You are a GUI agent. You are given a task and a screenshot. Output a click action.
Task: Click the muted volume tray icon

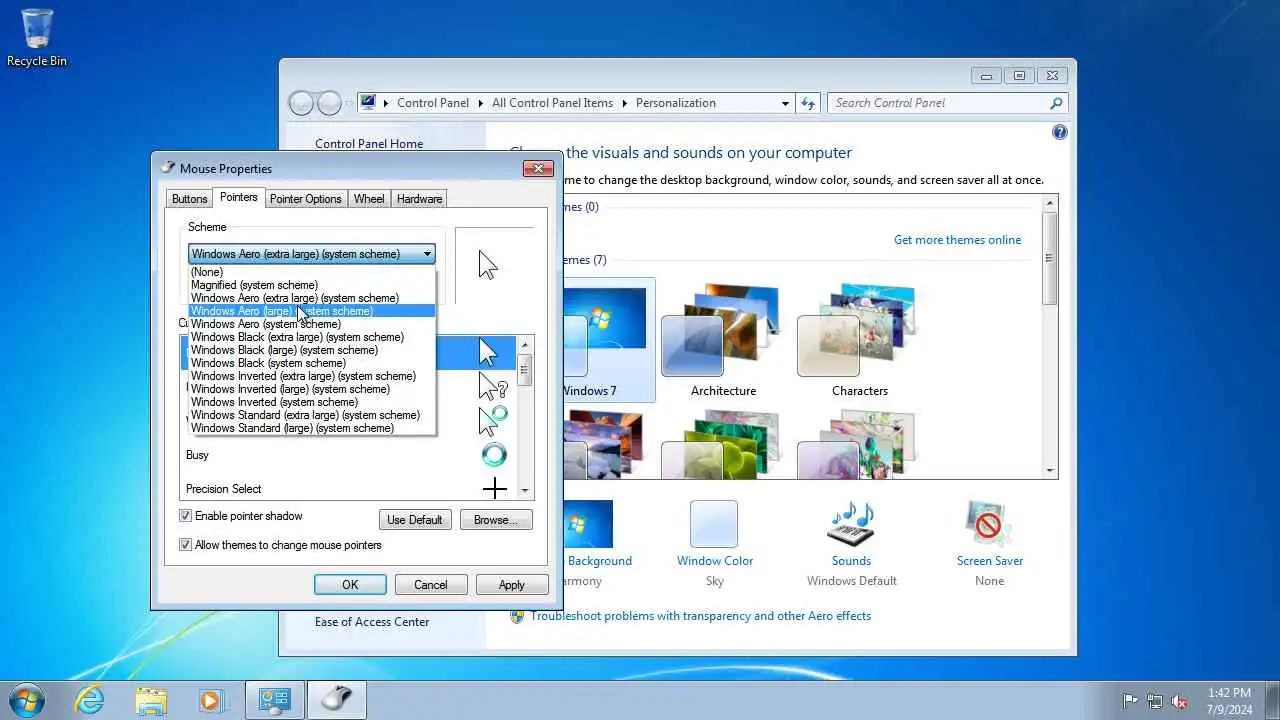pos(1179,701)
